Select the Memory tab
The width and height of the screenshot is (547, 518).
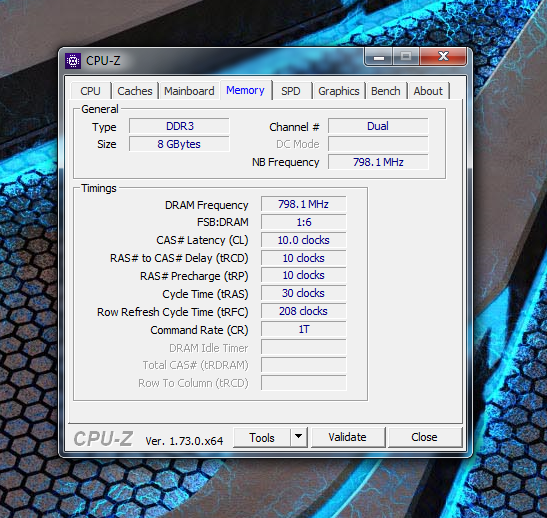point(245,90)
